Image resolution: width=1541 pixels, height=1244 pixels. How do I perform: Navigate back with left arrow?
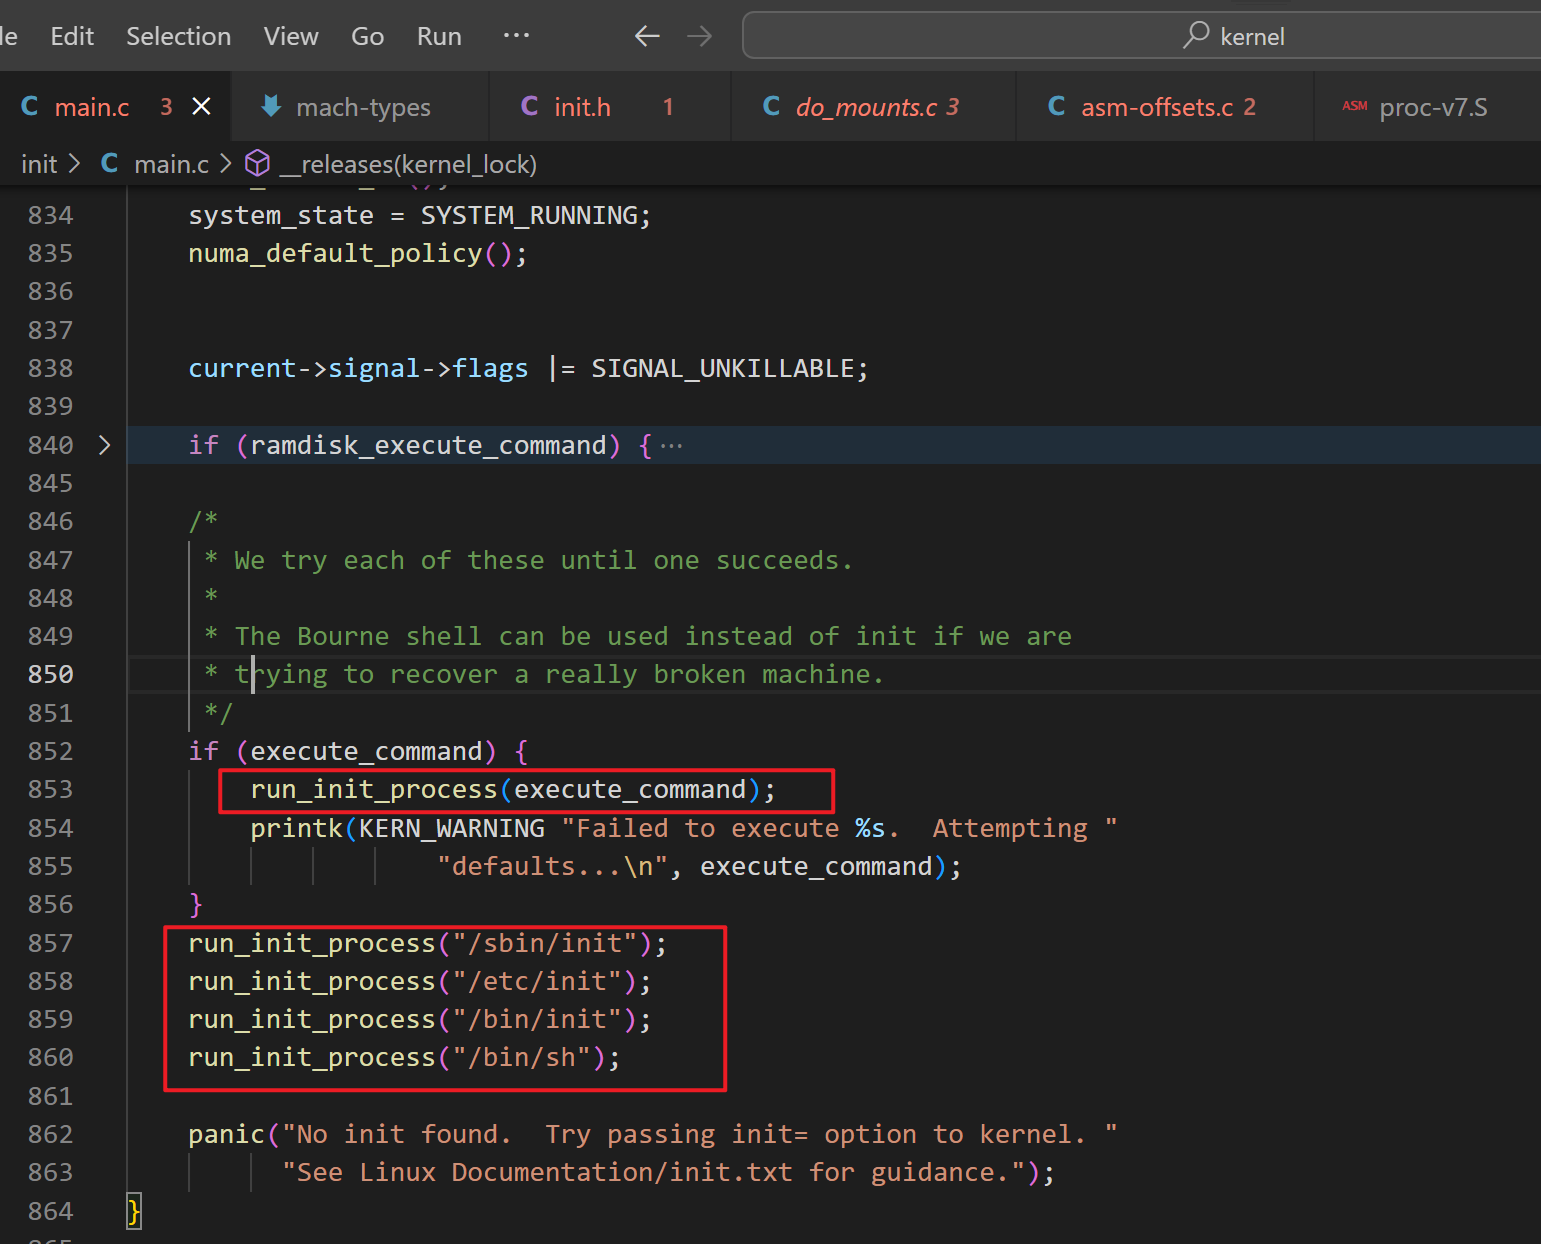coord(647,36)
